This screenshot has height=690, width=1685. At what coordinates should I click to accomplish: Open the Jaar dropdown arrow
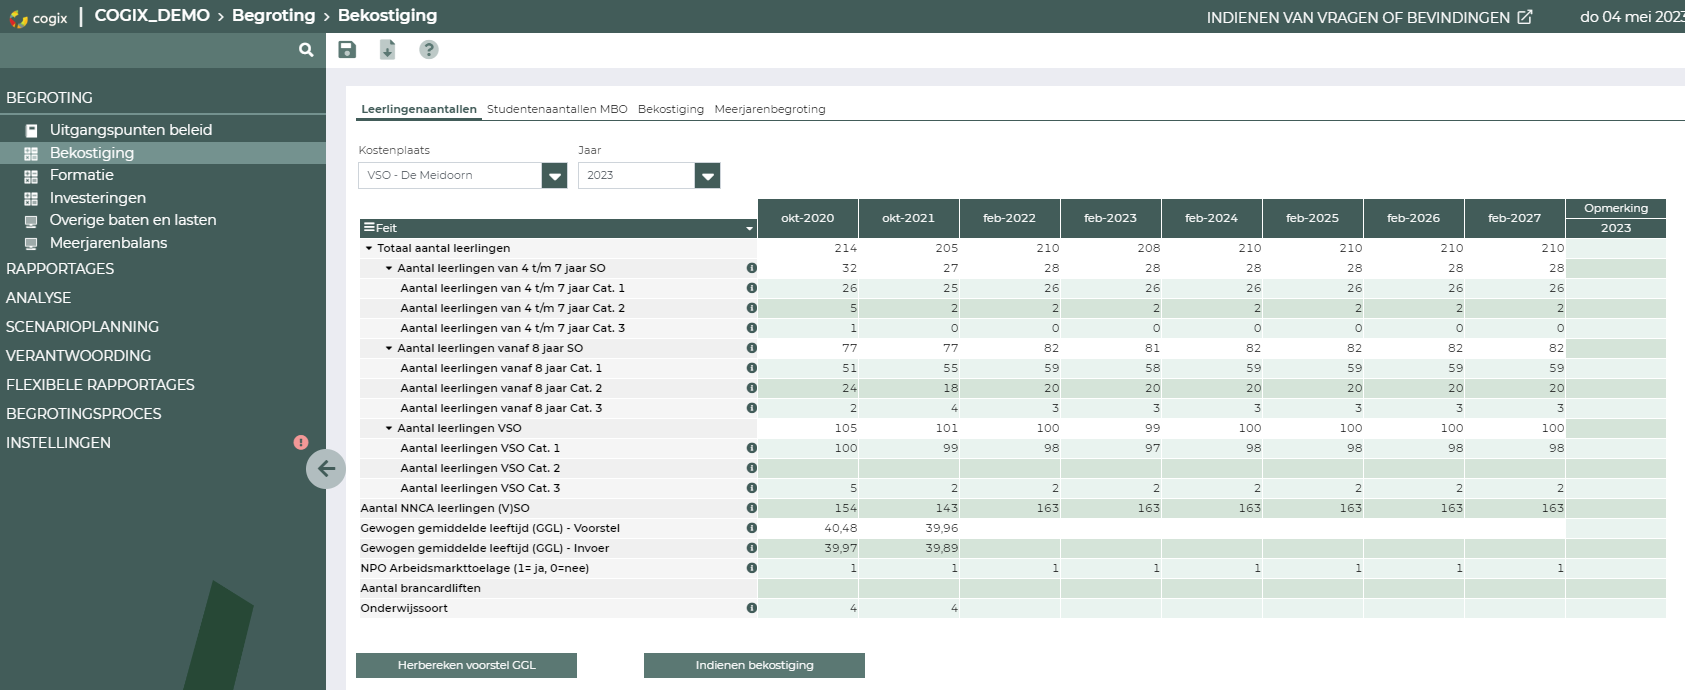click(707, 176)
